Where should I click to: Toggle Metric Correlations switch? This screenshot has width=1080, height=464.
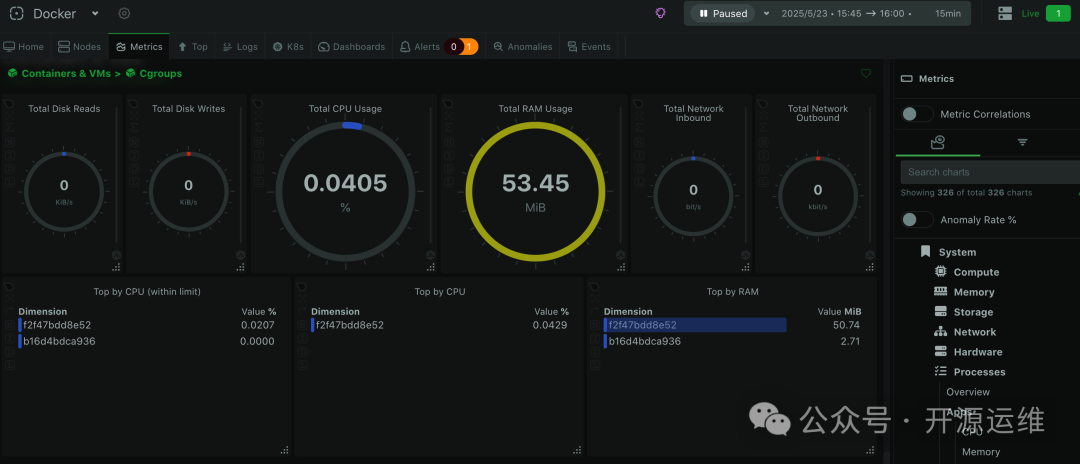[917, 114]
